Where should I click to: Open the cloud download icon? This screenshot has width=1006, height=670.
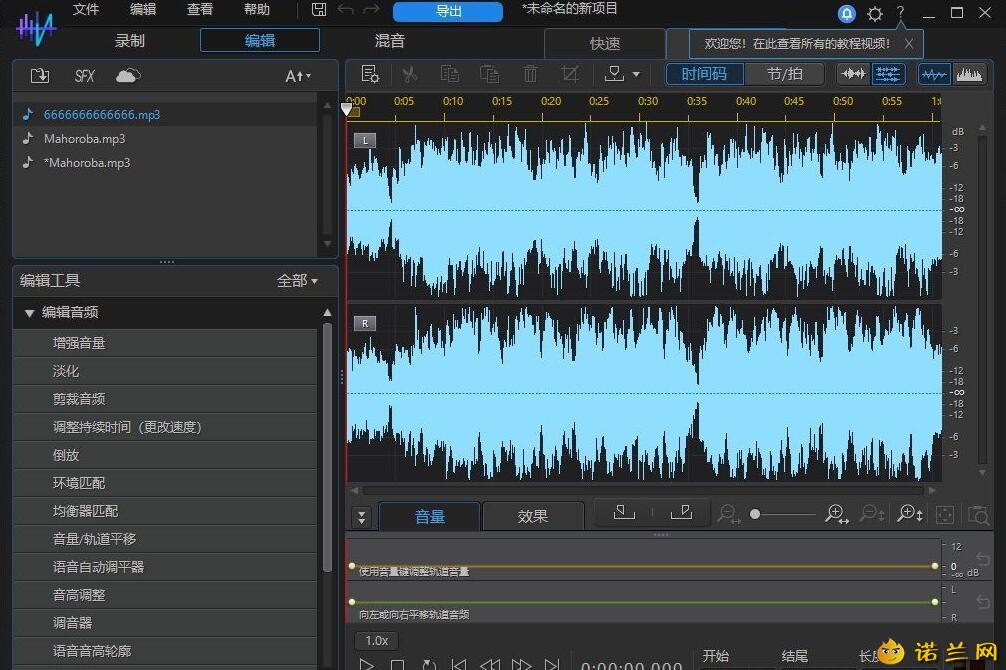click(128, 76)
